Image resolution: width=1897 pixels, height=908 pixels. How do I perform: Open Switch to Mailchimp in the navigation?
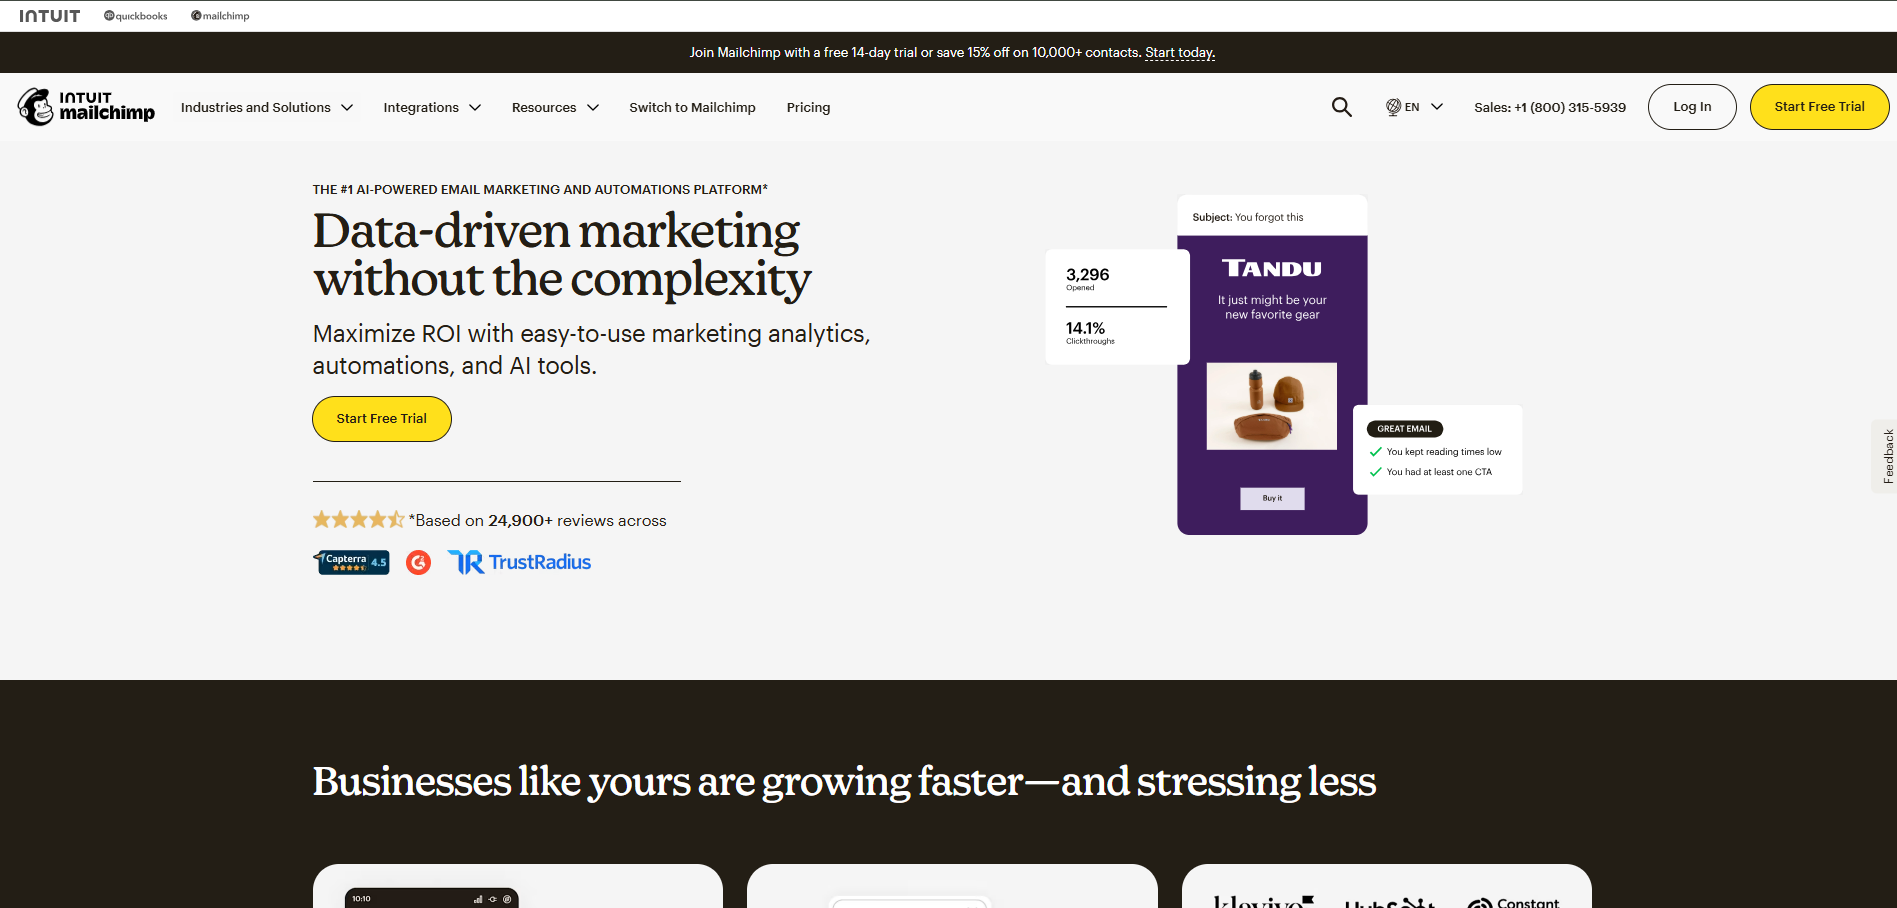(692, 107)
